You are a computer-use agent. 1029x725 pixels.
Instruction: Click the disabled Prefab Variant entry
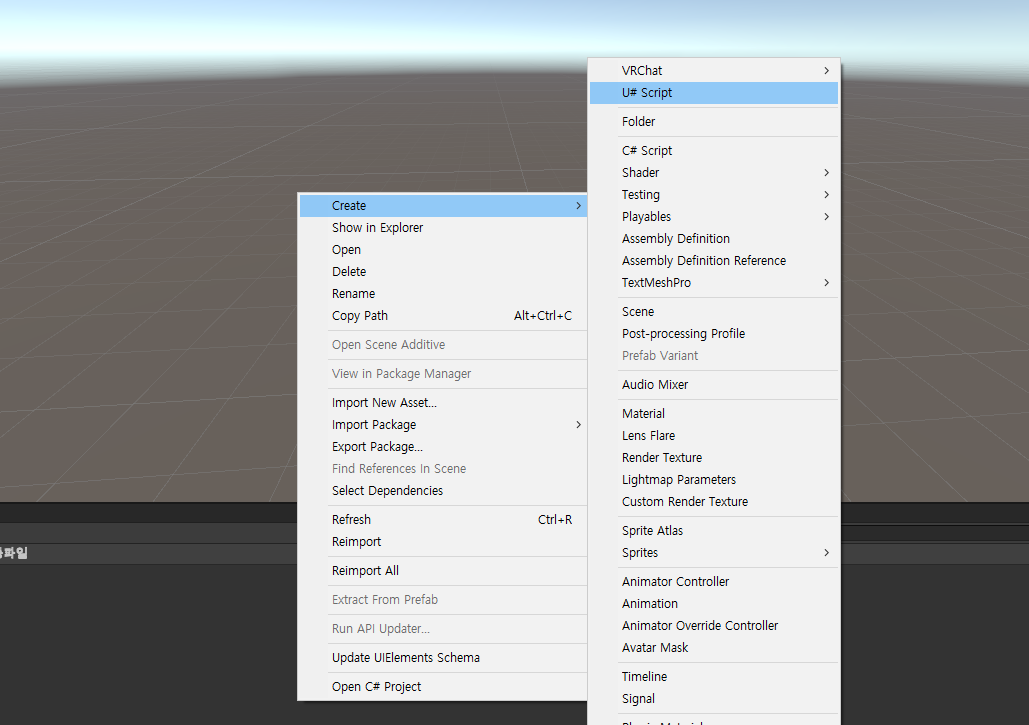(x=714, y=356)
